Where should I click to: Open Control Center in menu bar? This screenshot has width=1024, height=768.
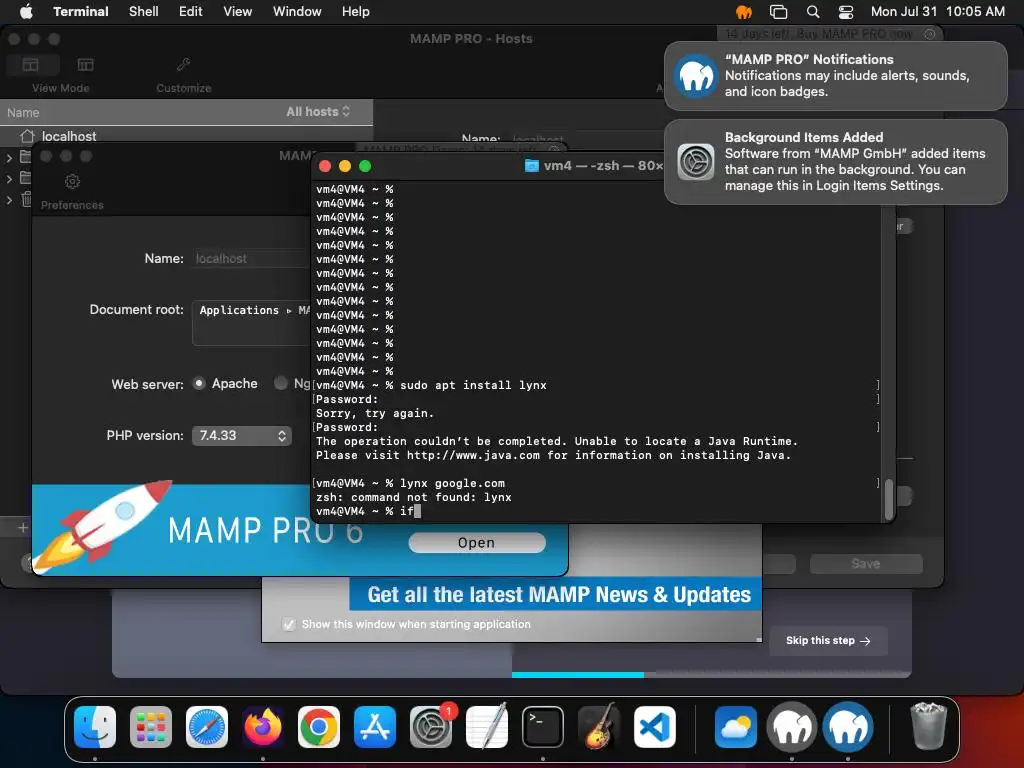[x=846, y=12]
